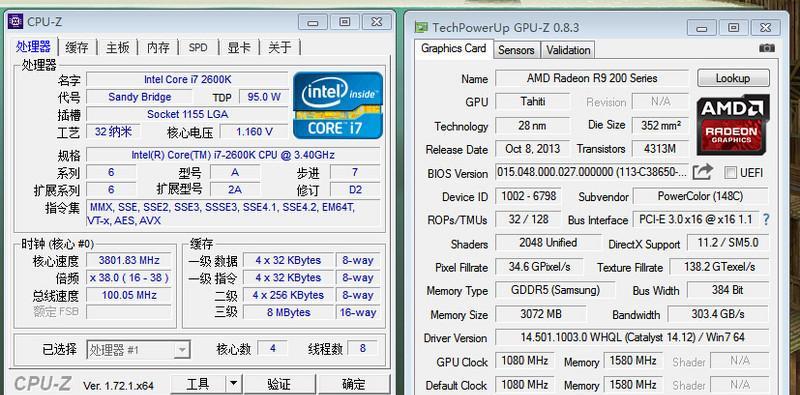This screenshot has height=395, width=800.
Task: Click the 8 MBytes L3 cache value
Action: [288, 312]
